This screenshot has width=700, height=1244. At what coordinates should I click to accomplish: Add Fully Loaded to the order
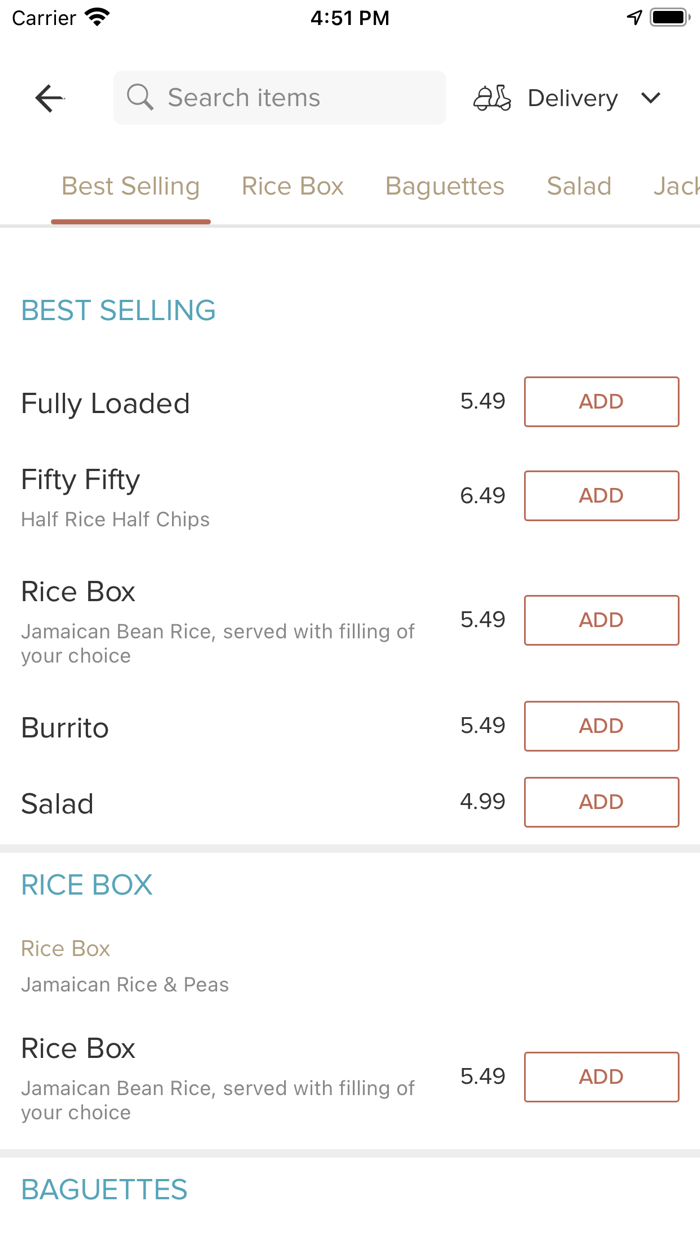coord(602,402)
